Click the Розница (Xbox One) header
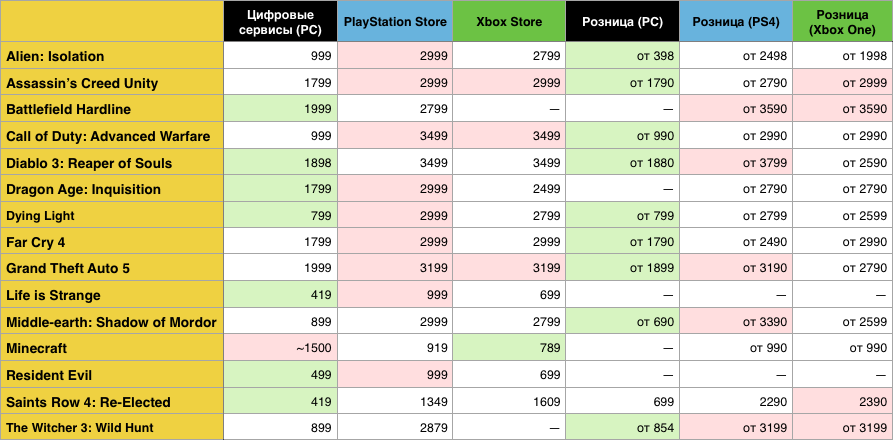 842,21
